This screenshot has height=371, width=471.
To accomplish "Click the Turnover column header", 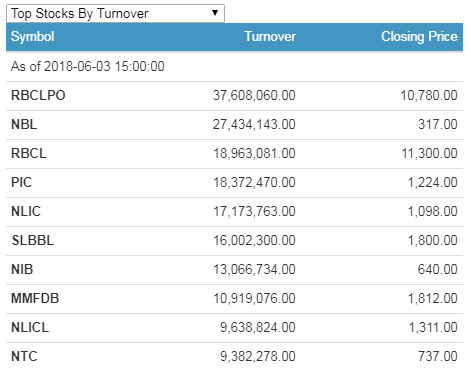I will (x=270, y=36).
